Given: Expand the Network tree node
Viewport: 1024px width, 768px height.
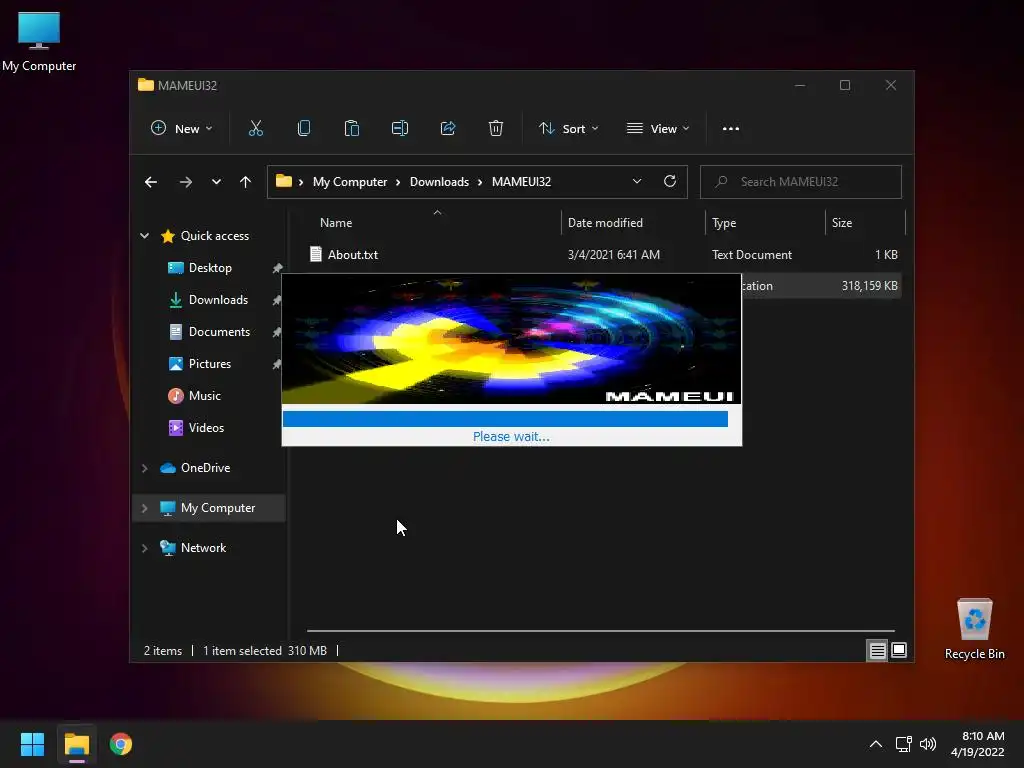Looking at the screenshot, I should coord(144,548).
